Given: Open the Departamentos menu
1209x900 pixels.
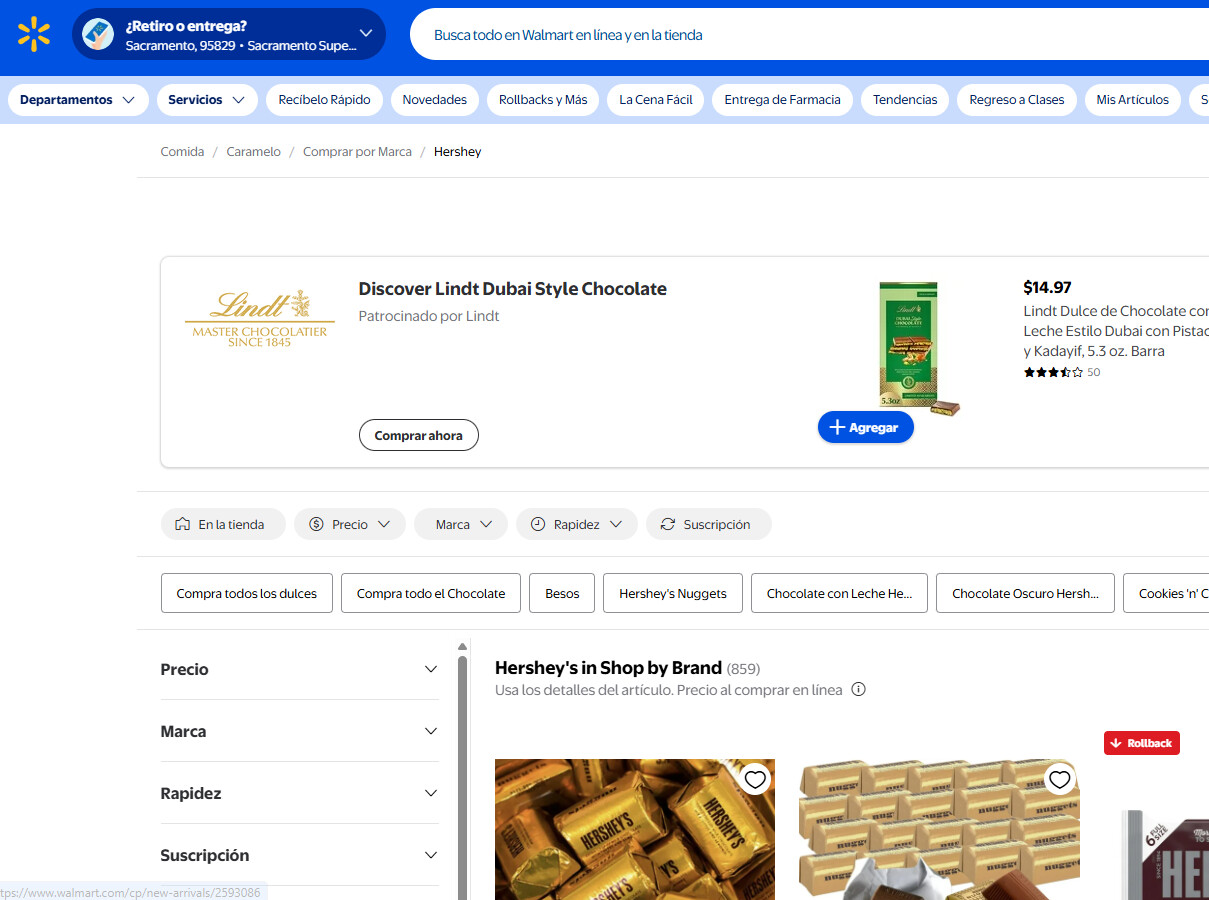Looking at the screenshot, I should coord(78,100).
